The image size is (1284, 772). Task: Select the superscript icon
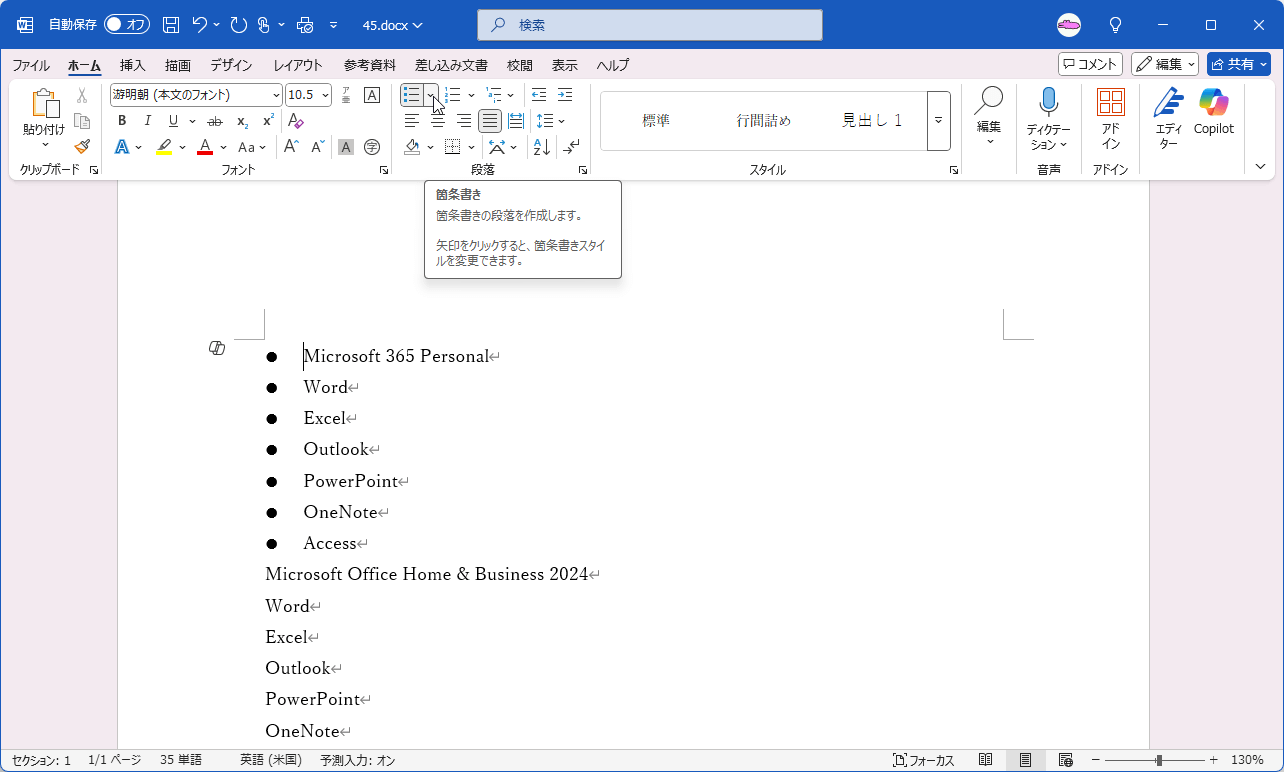click(x=267, y=121)
